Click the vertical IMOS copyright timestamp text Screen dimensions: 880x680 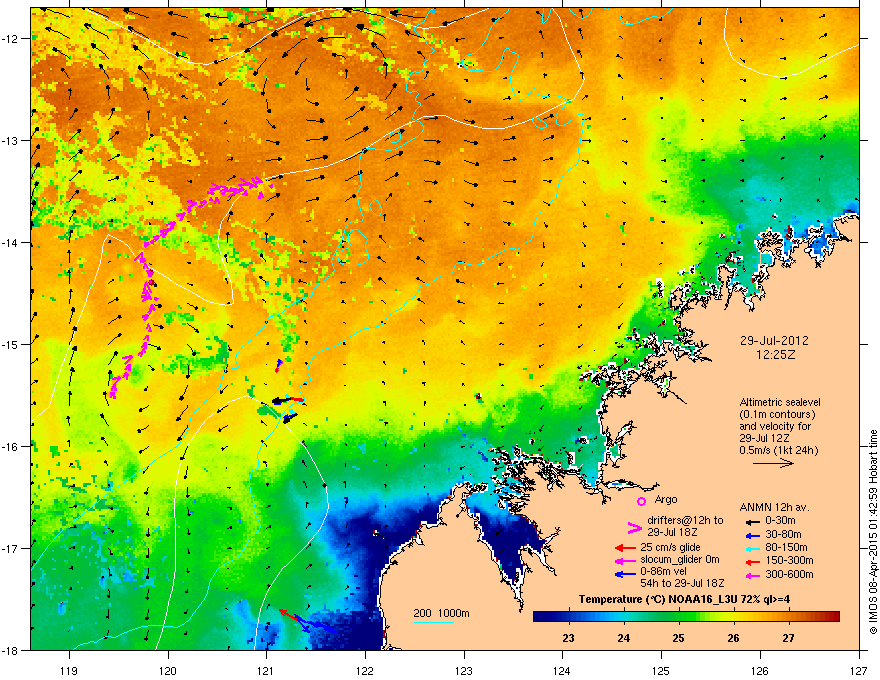point(873,532)
